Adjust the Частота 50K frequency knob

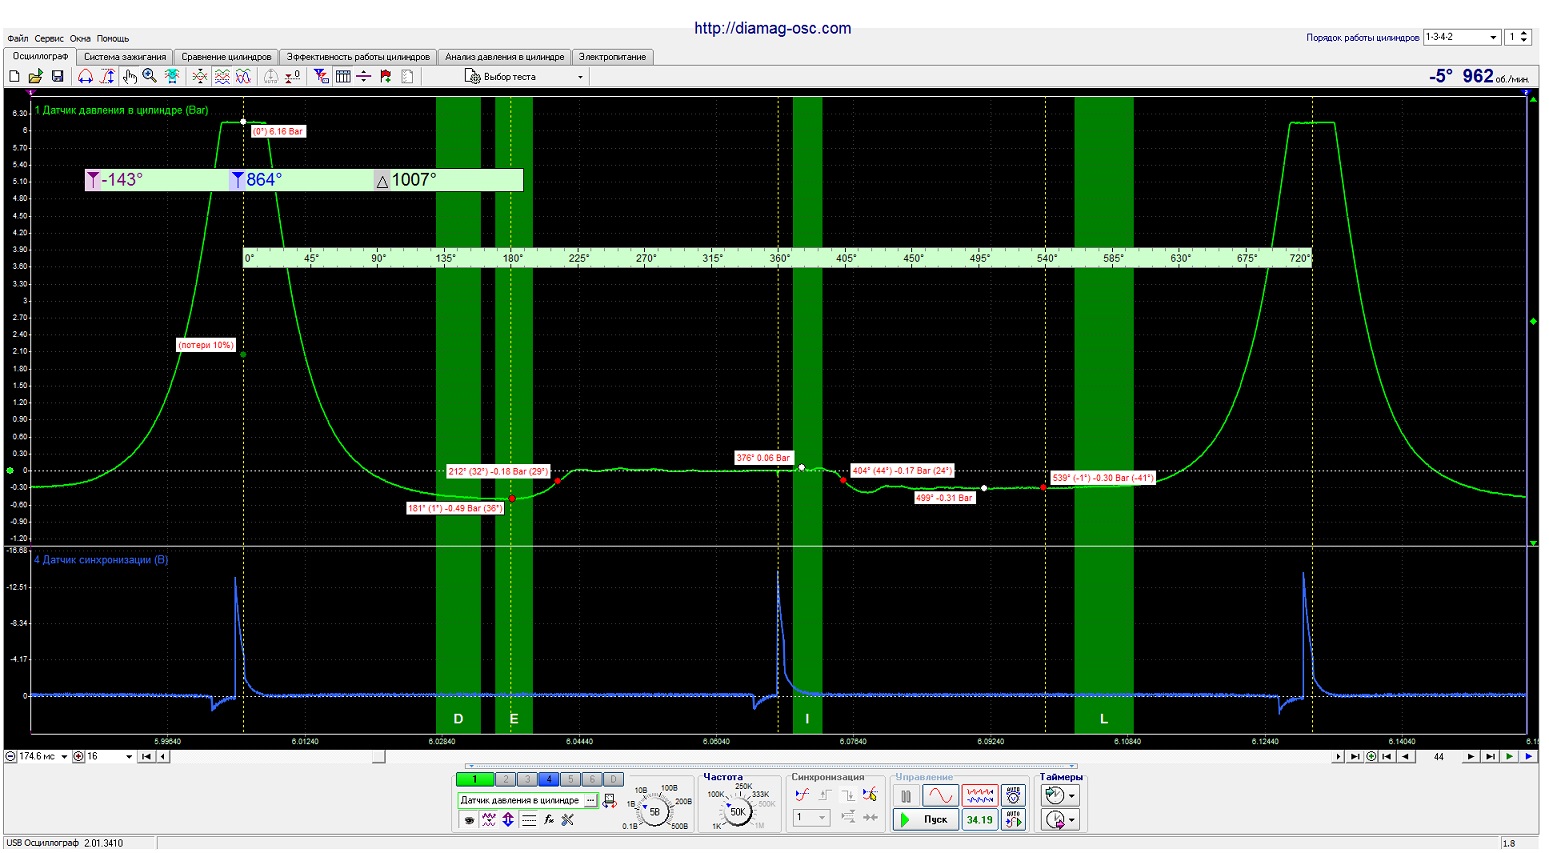(737, 811)
